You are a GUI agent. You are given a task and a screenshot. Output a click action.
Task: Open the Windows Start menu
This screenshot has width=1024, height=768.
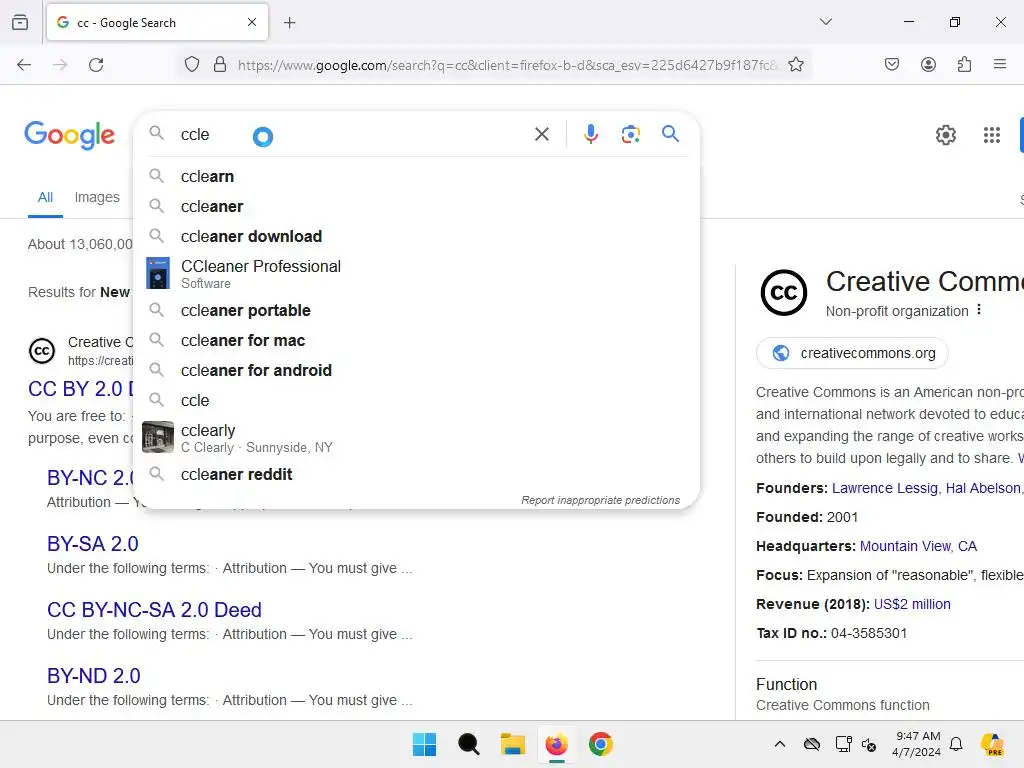tap(424, 744)
